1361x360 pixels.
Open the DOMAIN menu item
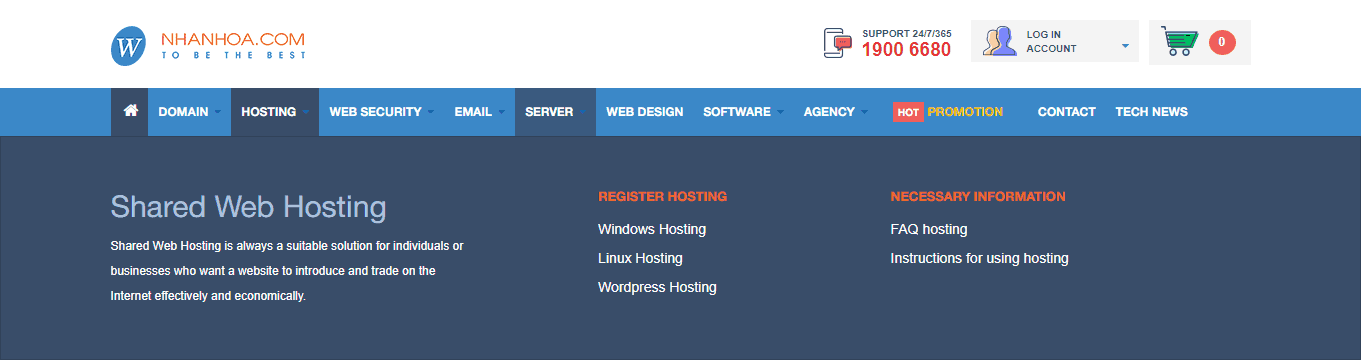click(183, 112)
